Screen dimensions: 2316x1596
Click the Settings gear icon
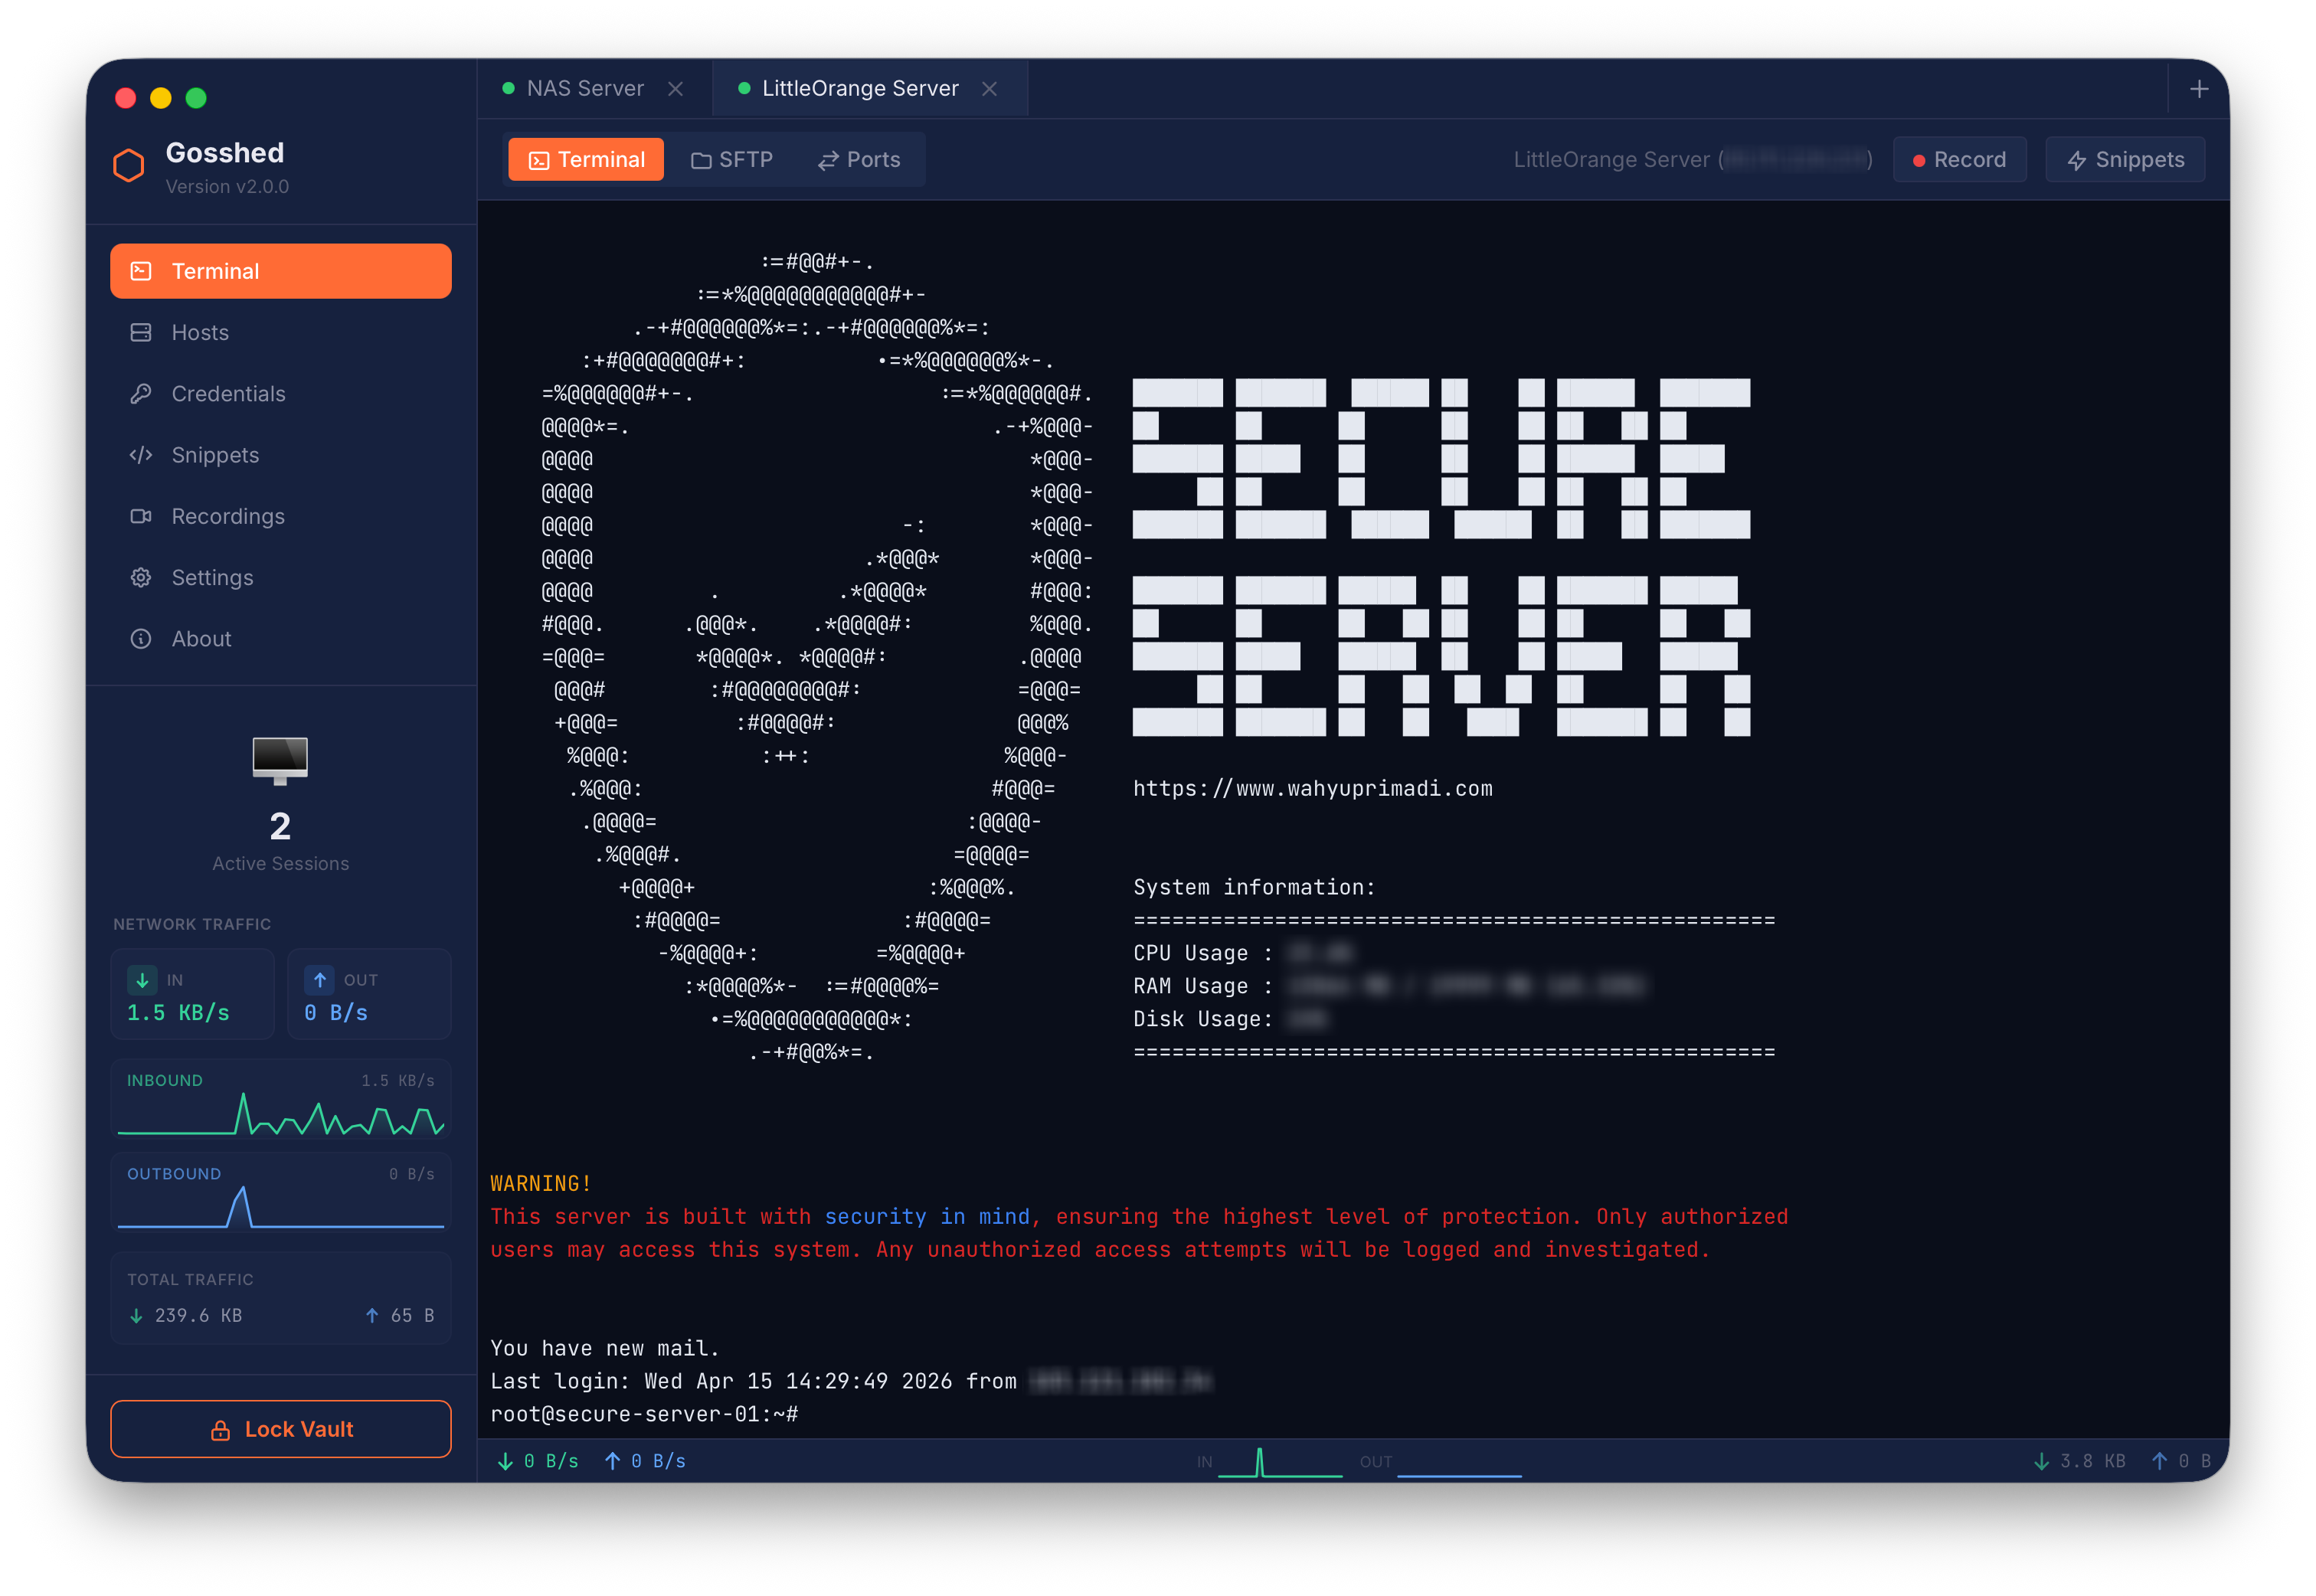coord(141,577)
